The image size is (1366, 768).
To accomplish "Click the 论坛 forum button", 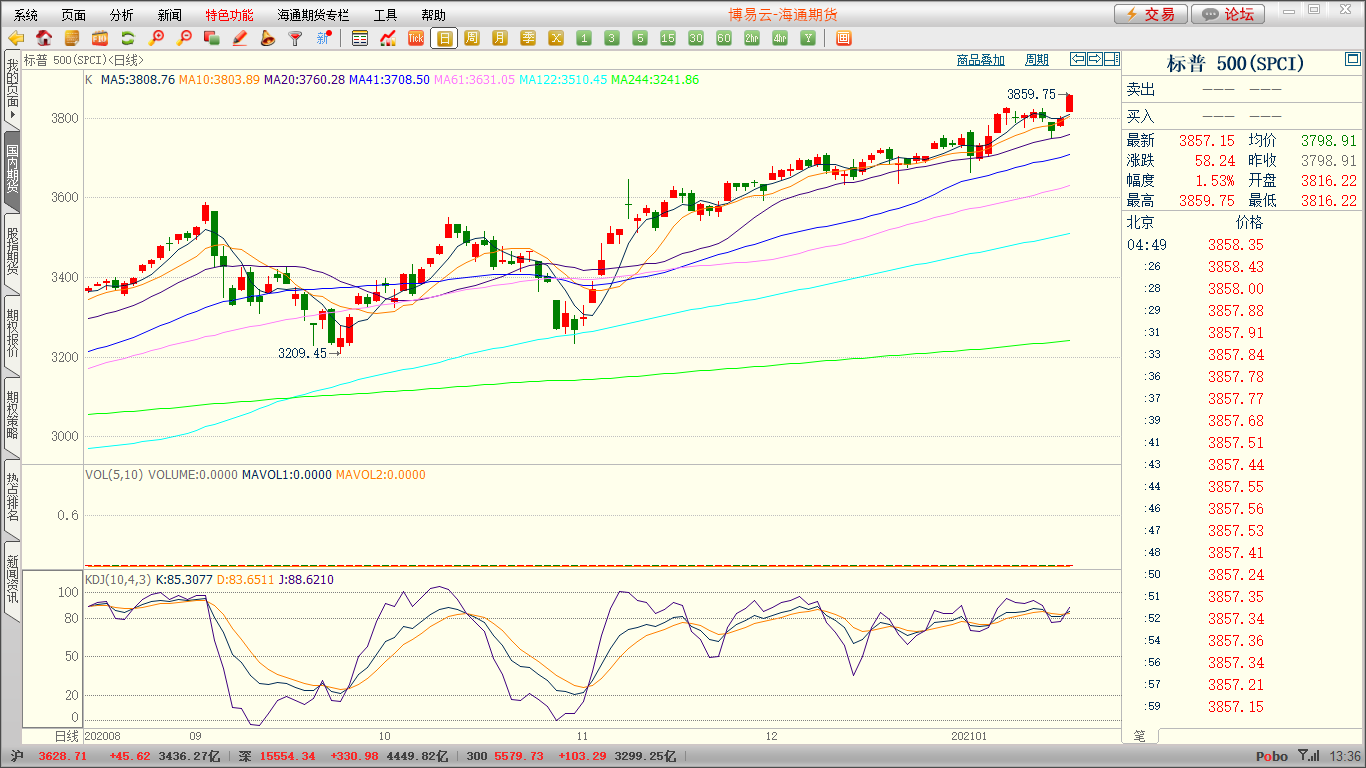I will point(1228,14).
